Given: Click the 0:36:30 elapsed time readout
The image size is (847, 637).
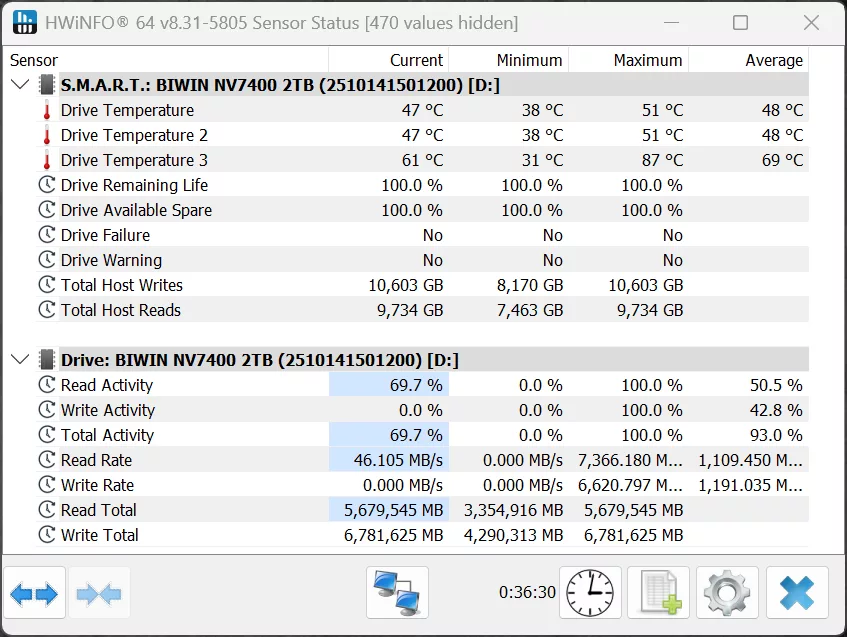Looking at the screenshot, I should pyautogui.click(x=527, y=592).
